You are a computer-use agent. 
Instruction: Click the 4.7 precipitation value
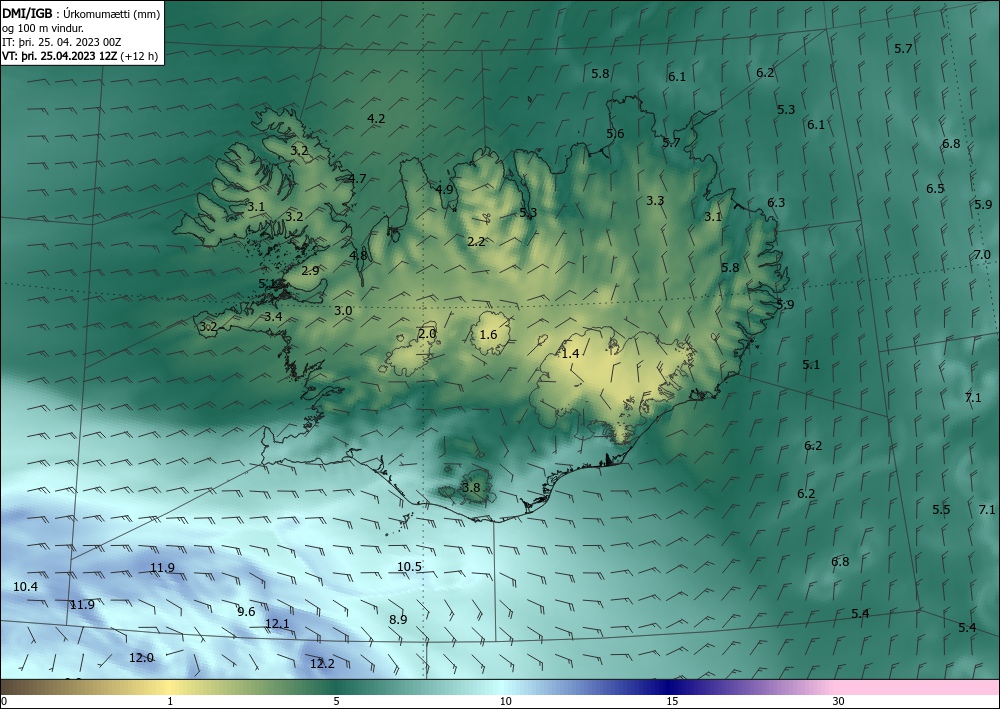pos(357,179)
